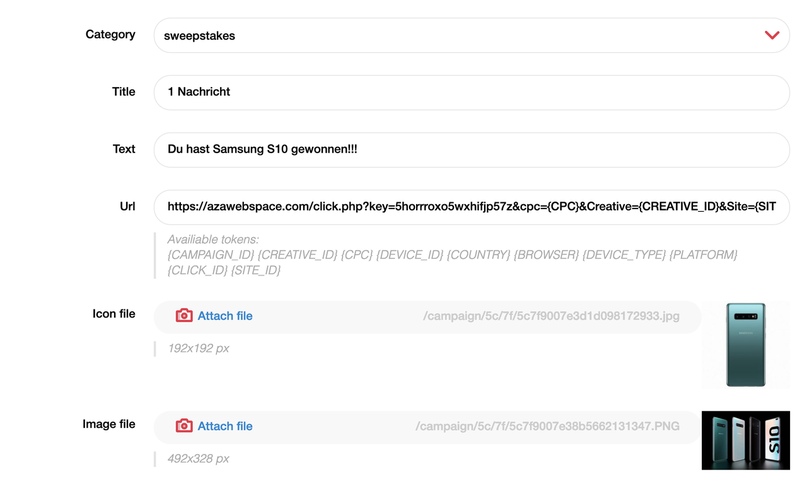Screen dimensions: 807x489
Task: Click the {SITE_ID} token text
Action: coord(256,270)
